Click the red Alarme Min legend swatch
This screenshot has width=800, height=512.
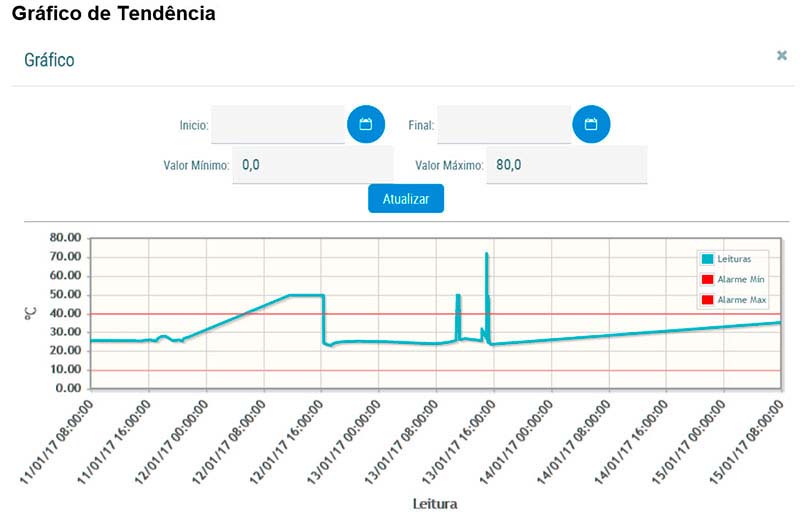(x=707, y=280)
